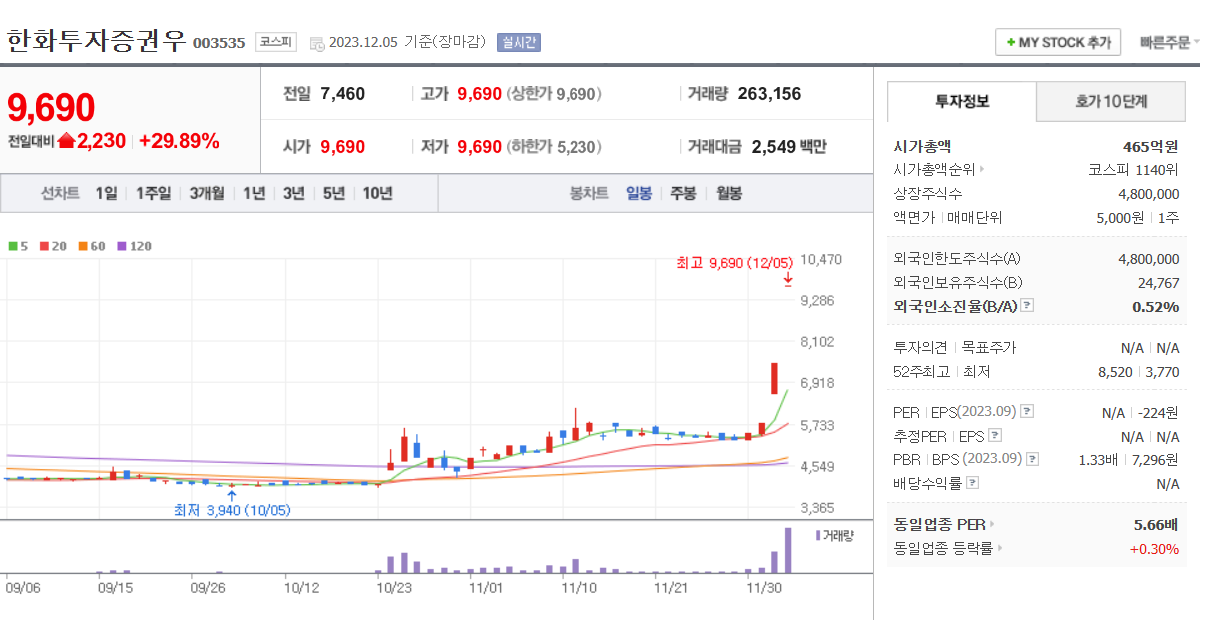This screenshot has width=1205, height=620.
Task: Select the 1년 line chart period
Action: click(x=254, y=193)
